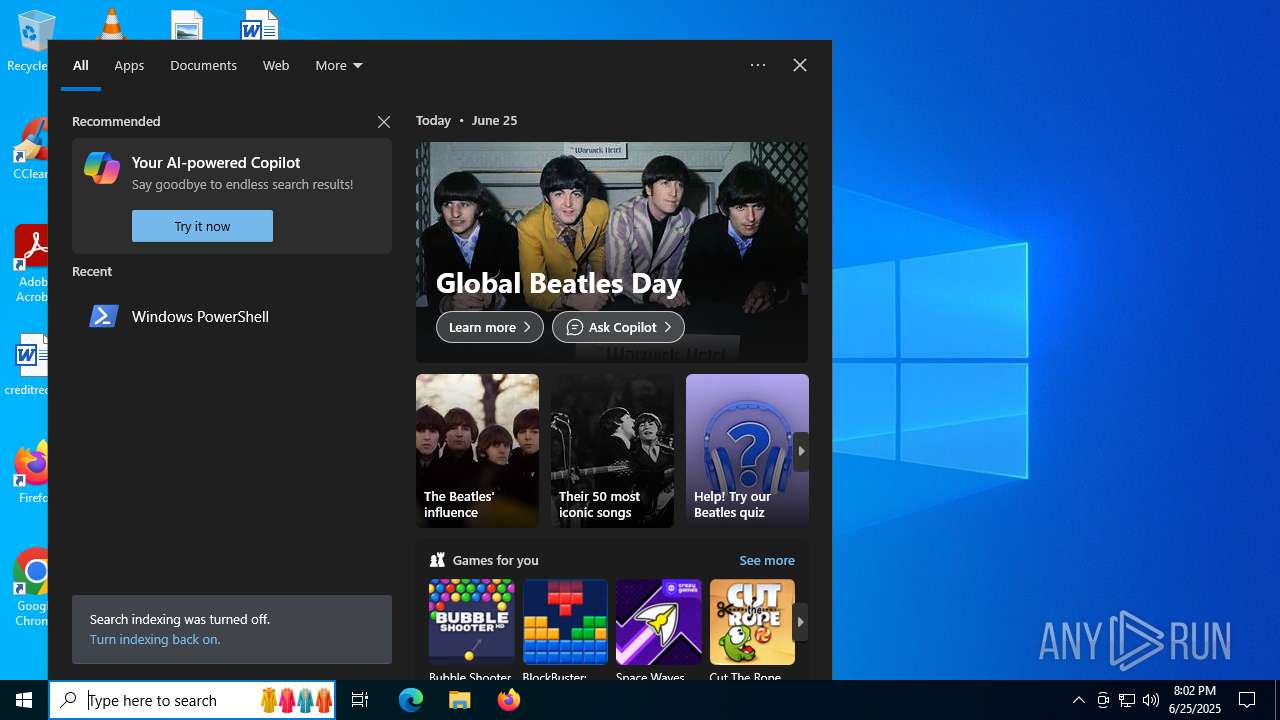
Task: Launch Microsoft Edge from the taskbar
Action: click(x=411, y=700)
